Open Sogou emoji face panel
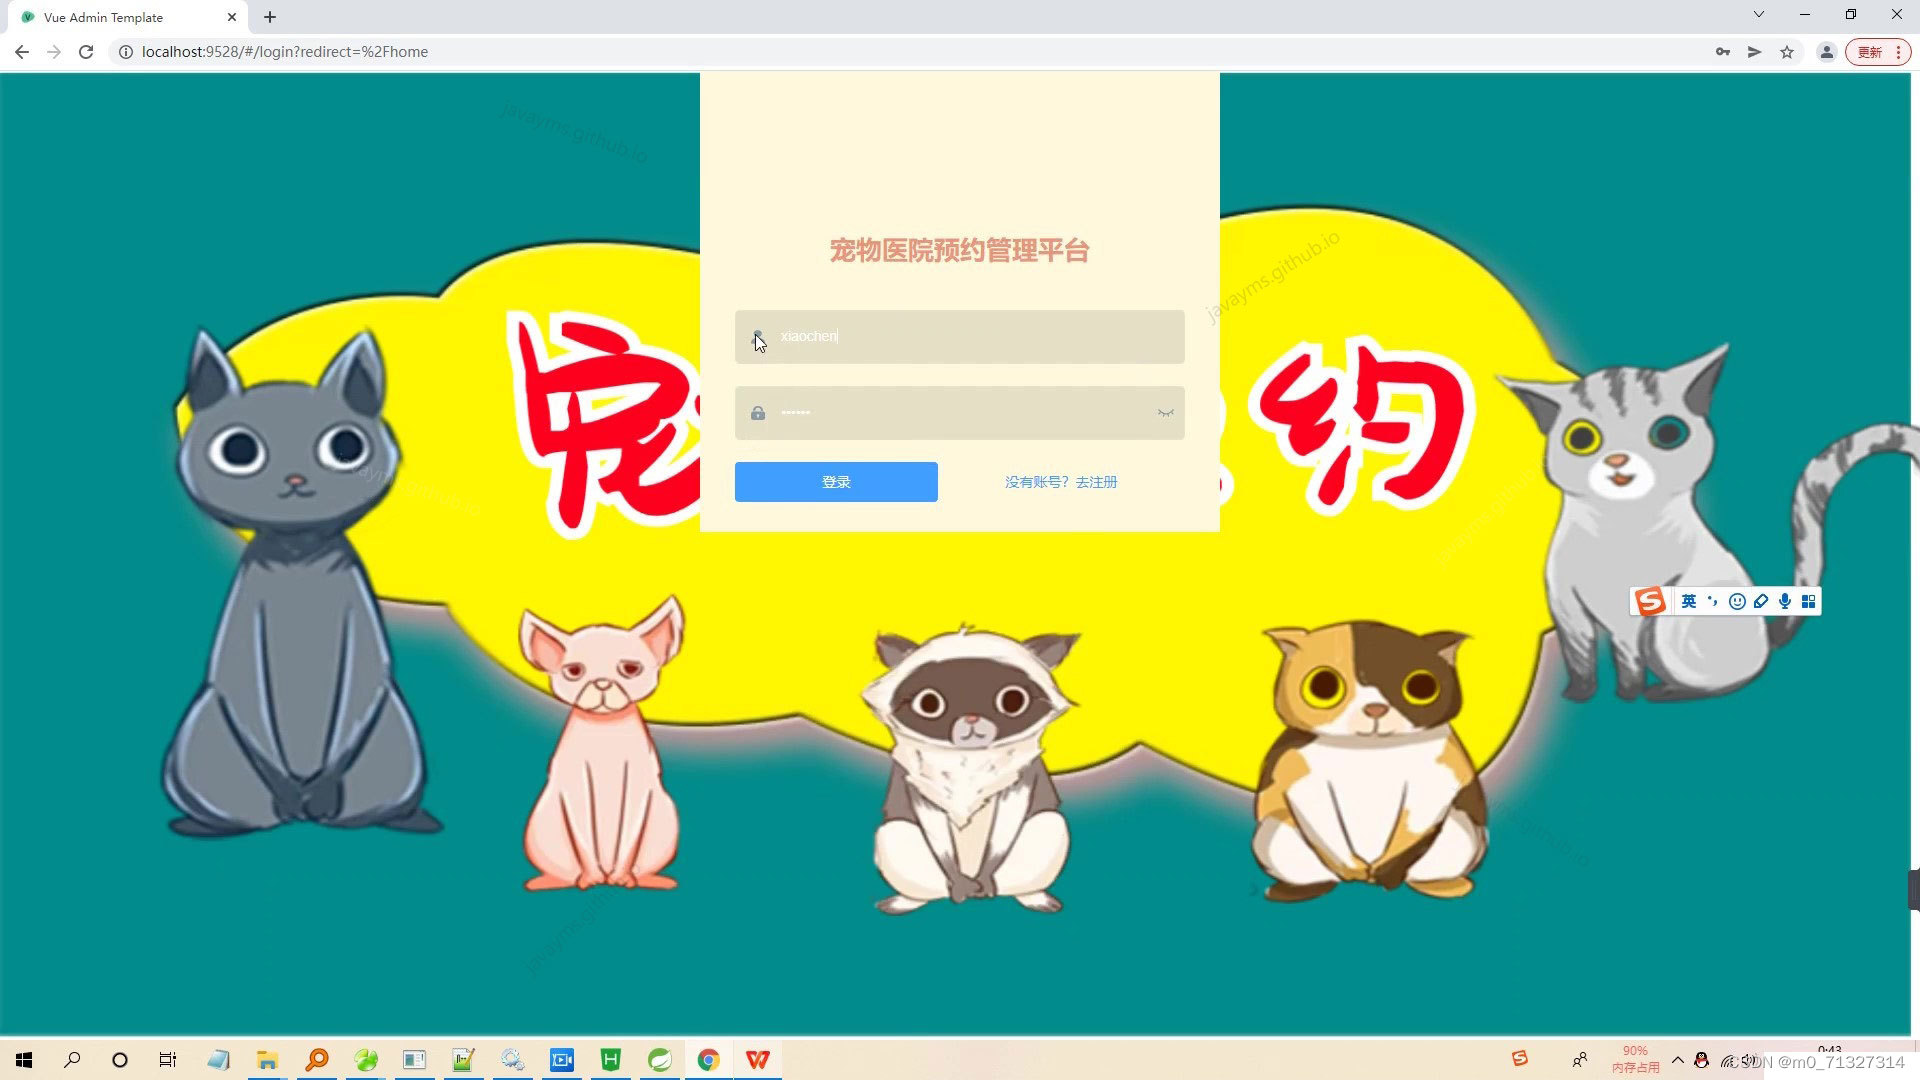 click(1737, 601)
